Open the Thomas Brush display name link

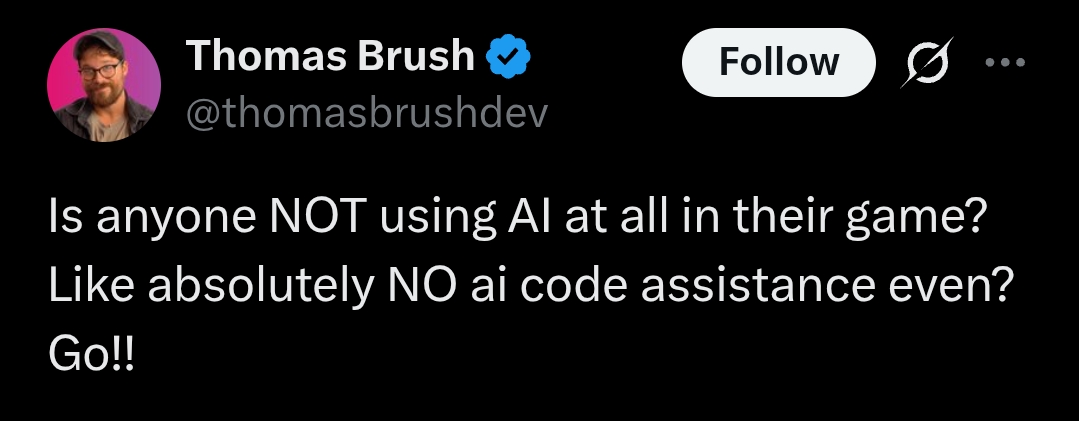pos(330,56)
